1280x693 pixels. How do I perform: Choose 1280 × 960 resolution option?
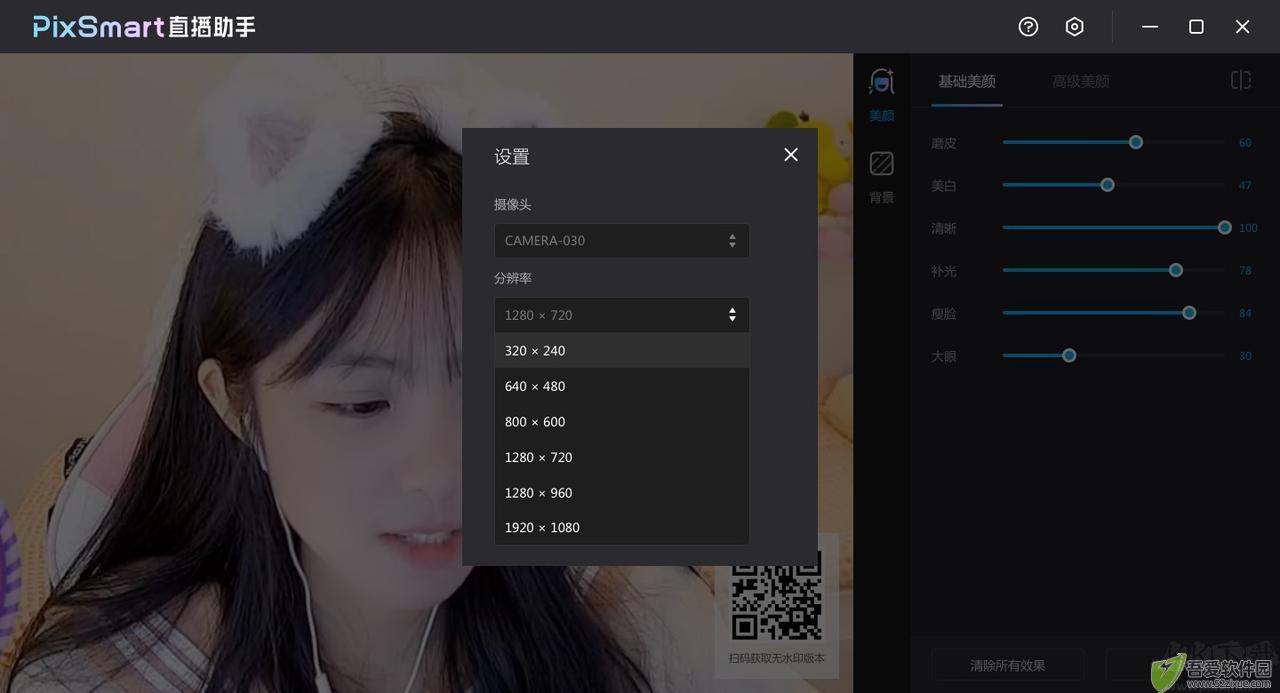tap(622, 493)
